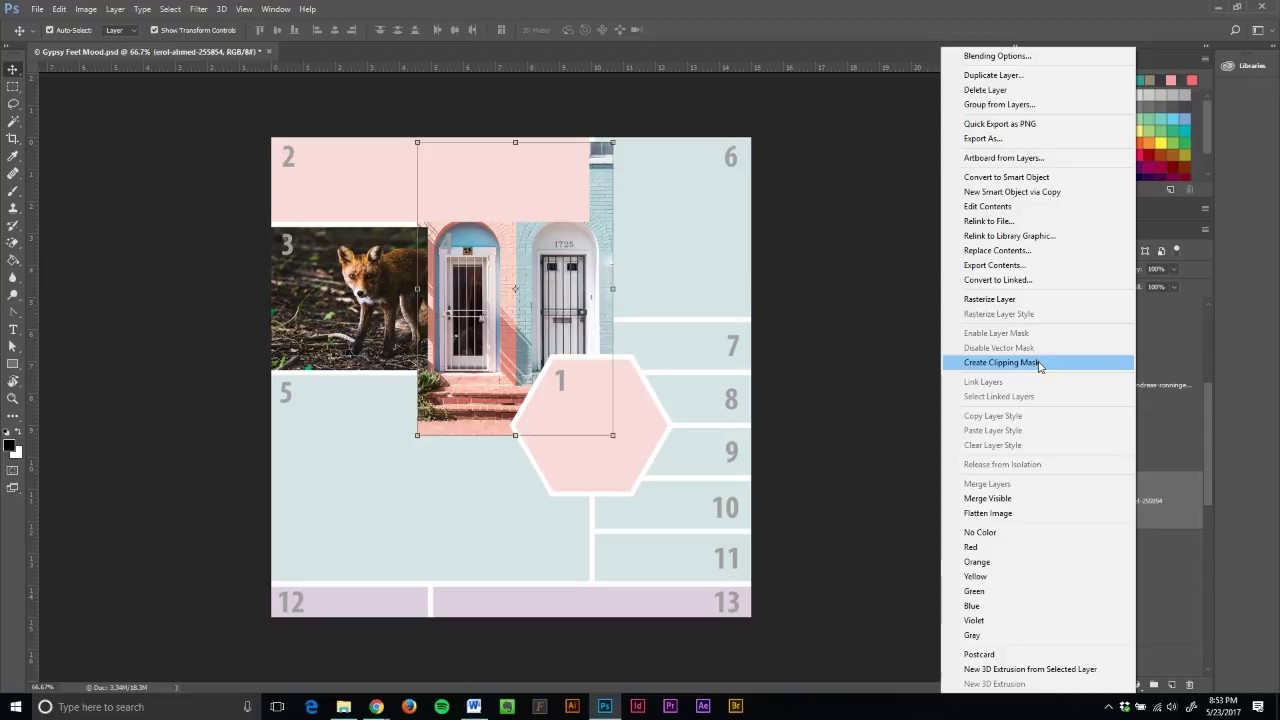Click the foreground color swatch

(x=9, y=444)
